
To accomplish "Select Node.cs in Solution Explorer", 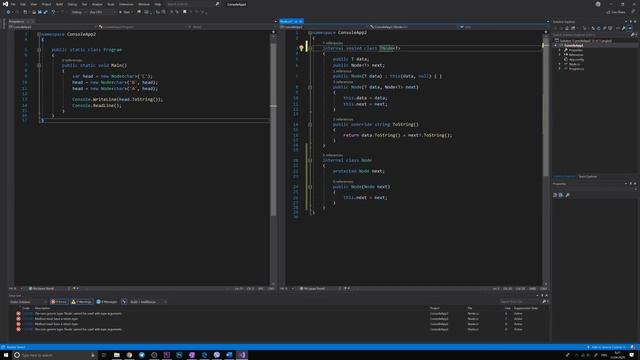I will (574, 64).
